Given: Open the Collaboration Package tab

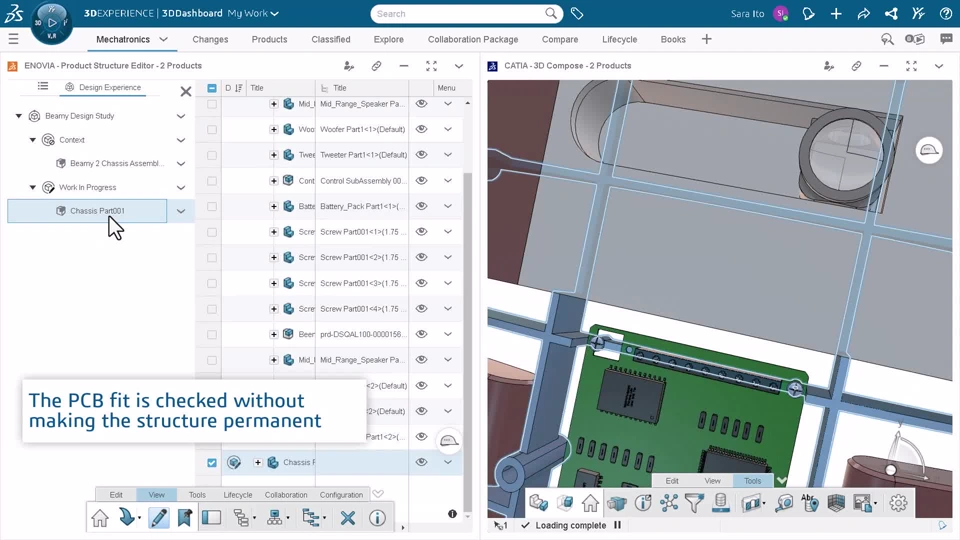Looking at the screenshot, I should (x=473, y=39).
